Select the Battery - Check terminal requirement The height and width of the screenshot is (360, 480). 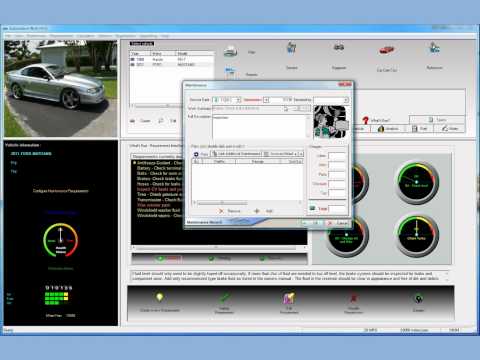pyautogui.click(x=159, y=168)
